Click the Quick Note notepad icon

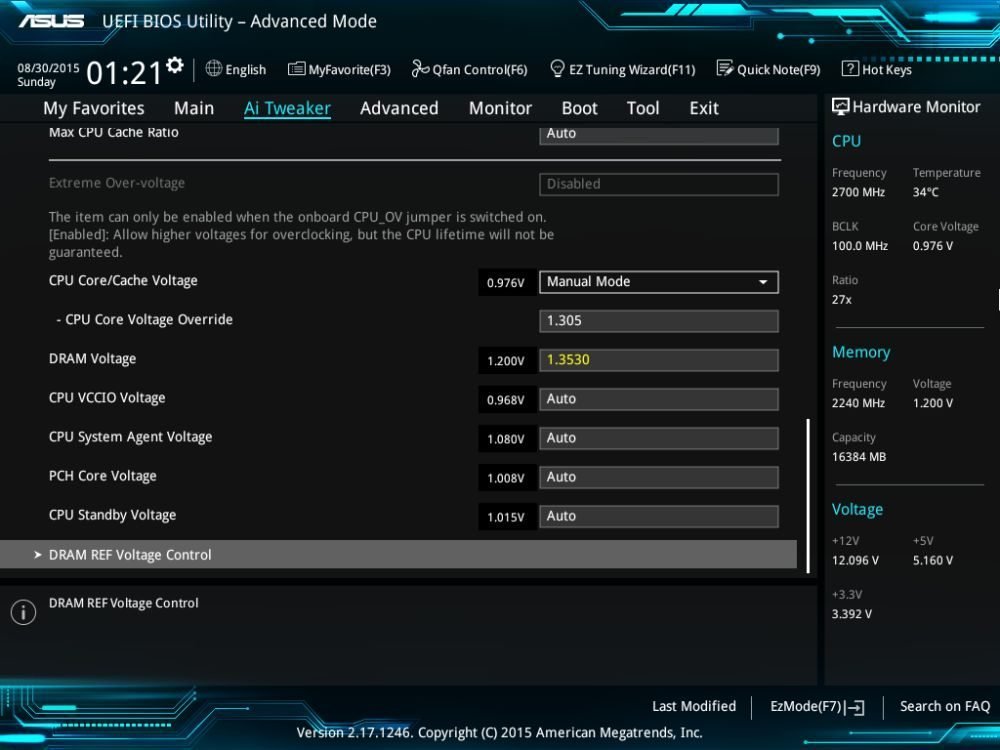click(x=724, y=68)
